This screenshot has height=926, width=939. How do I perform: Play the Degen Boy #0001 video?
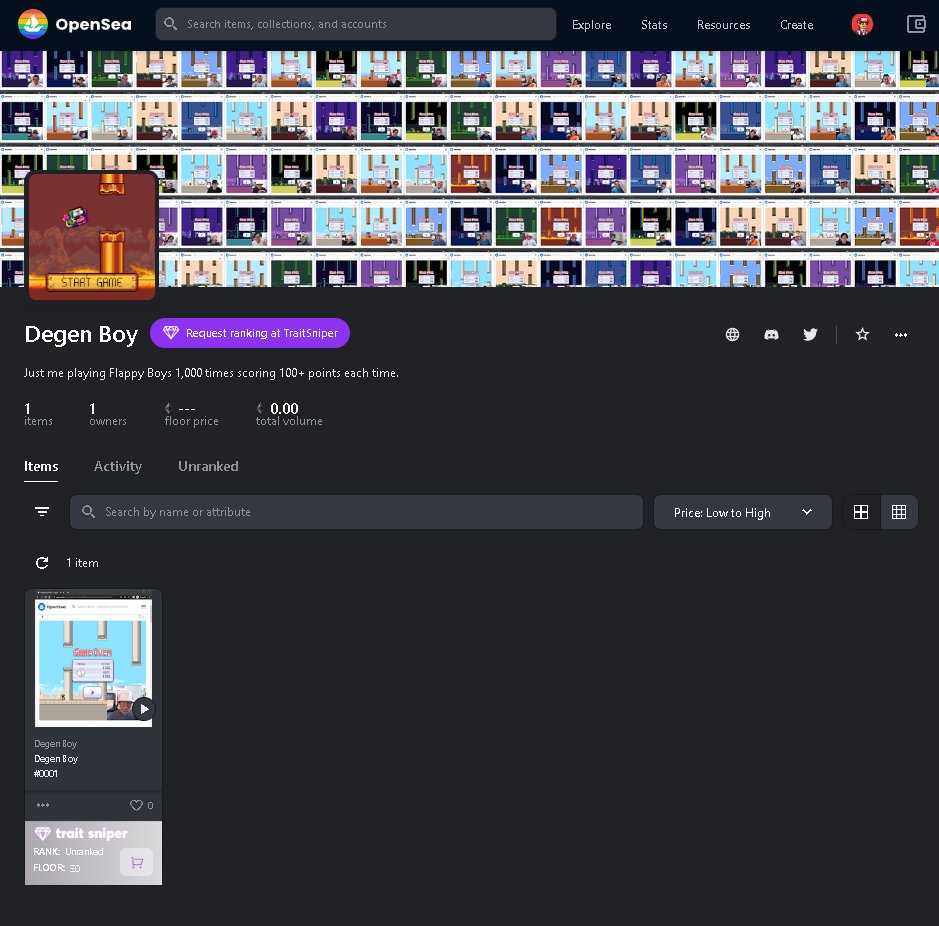point(144,709)
